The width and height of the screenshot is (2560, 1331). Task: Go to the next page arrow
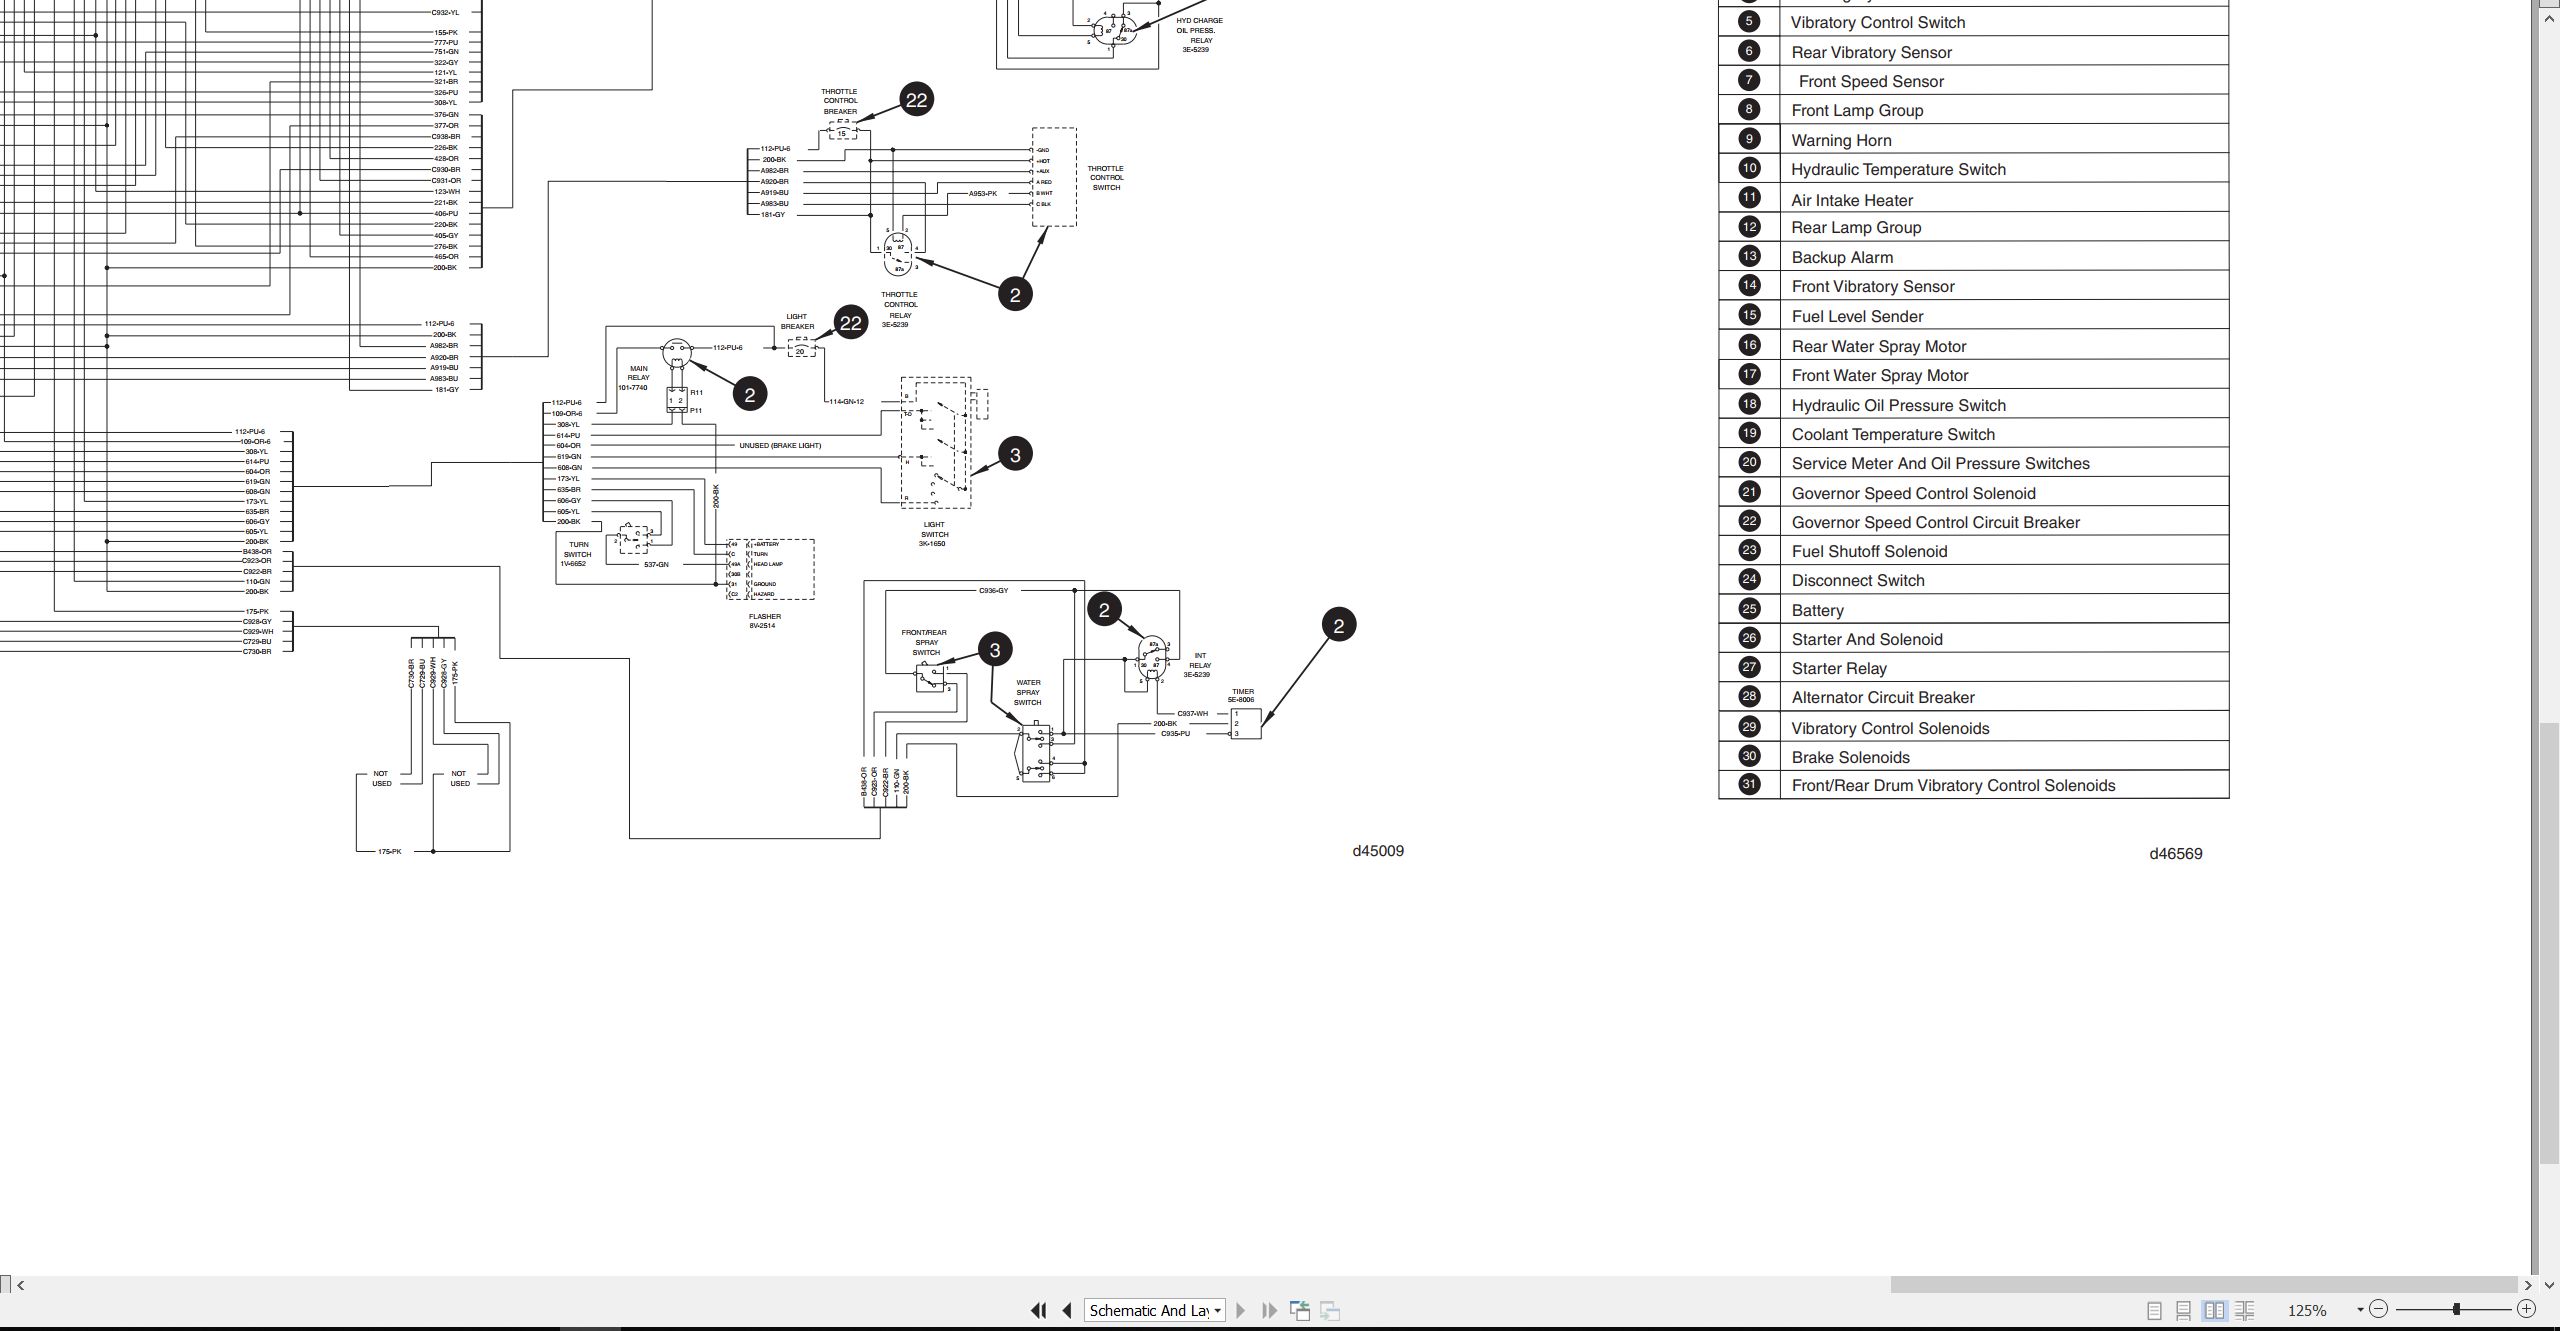click(1240, 1310)
